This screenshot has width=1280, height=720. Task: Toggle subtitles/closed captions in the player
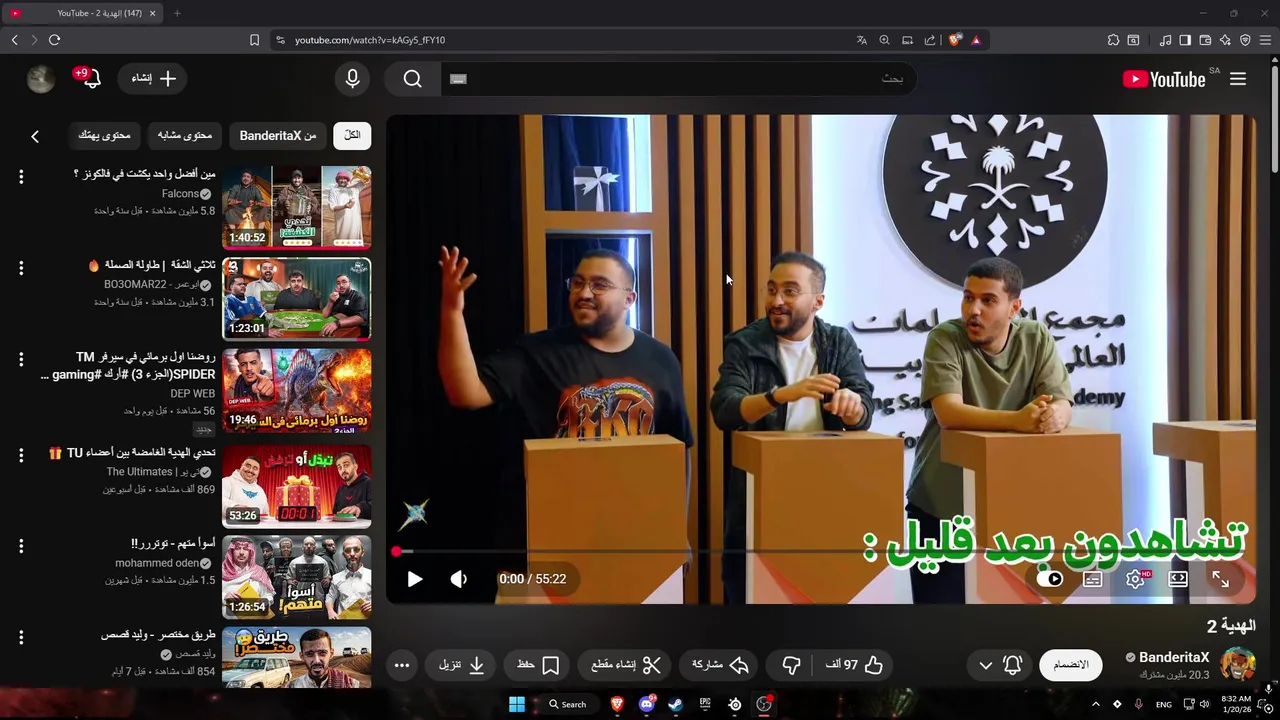tap(1093, 579)
